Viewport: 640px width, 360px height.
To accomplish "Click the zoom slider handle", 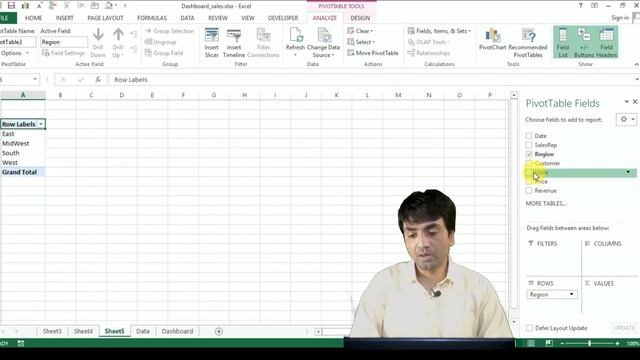I will tap(589, 344).
